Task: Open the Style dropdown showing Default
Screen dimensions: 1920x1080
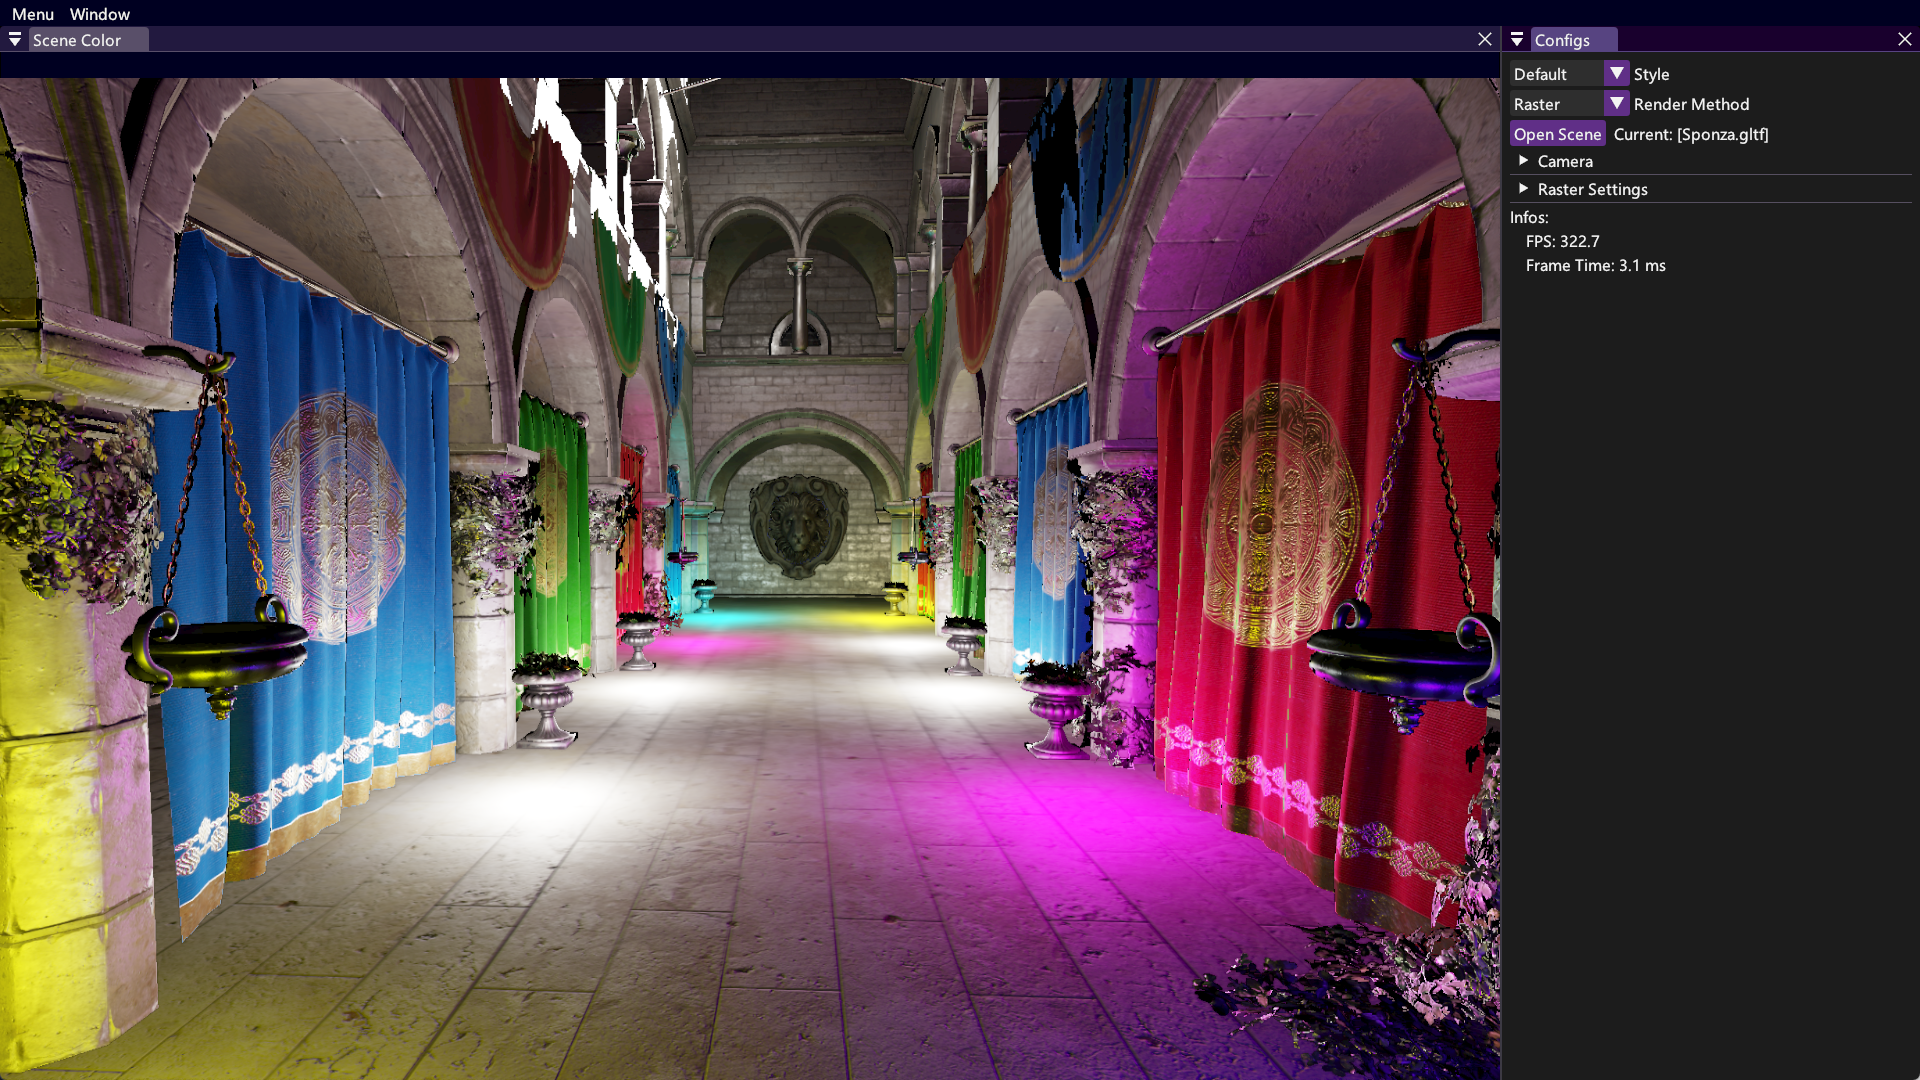Action: 1555,73
